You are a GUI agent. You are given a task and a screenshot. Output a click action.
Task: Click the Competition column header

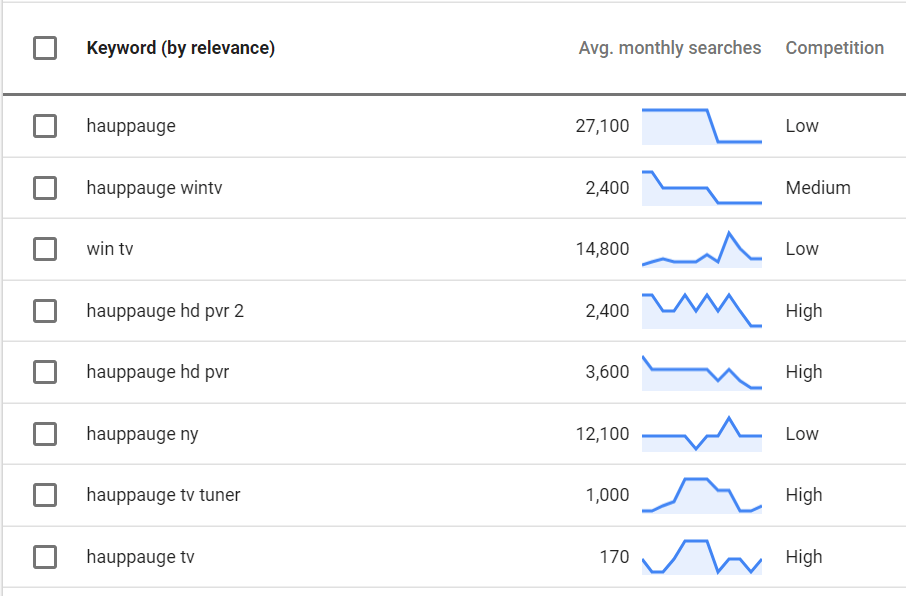click(834, 48)
